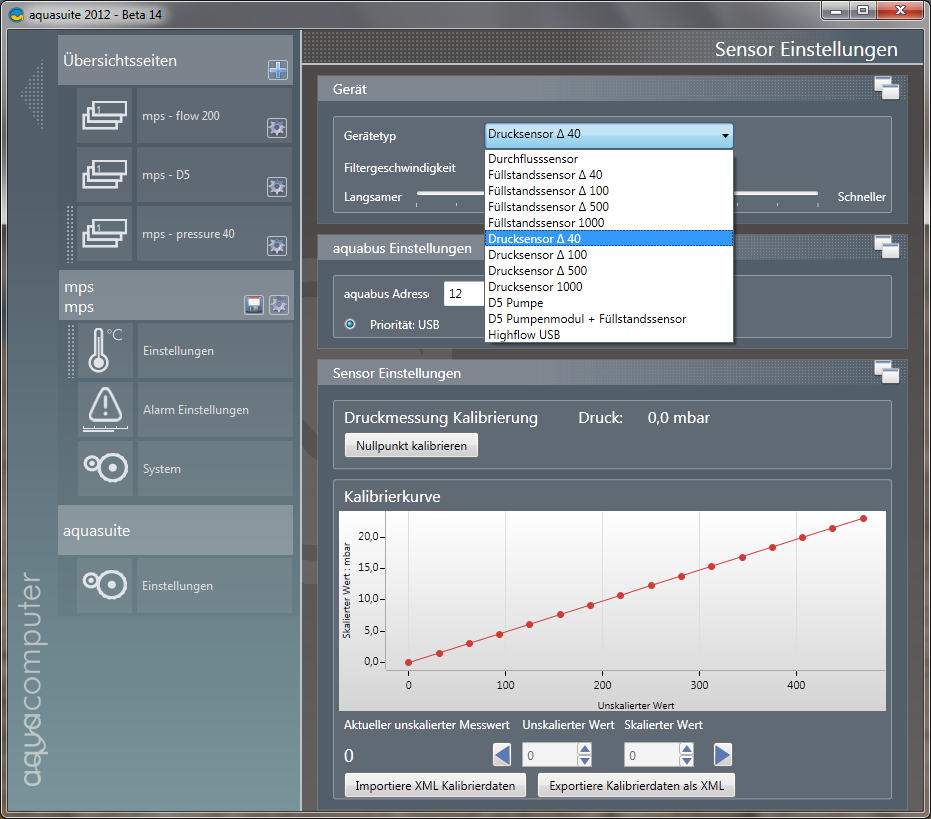The width and height of the screenshot is (931, 819).
Task: Click the first calibration curve point at zero
Action: (x=408, y=662)
